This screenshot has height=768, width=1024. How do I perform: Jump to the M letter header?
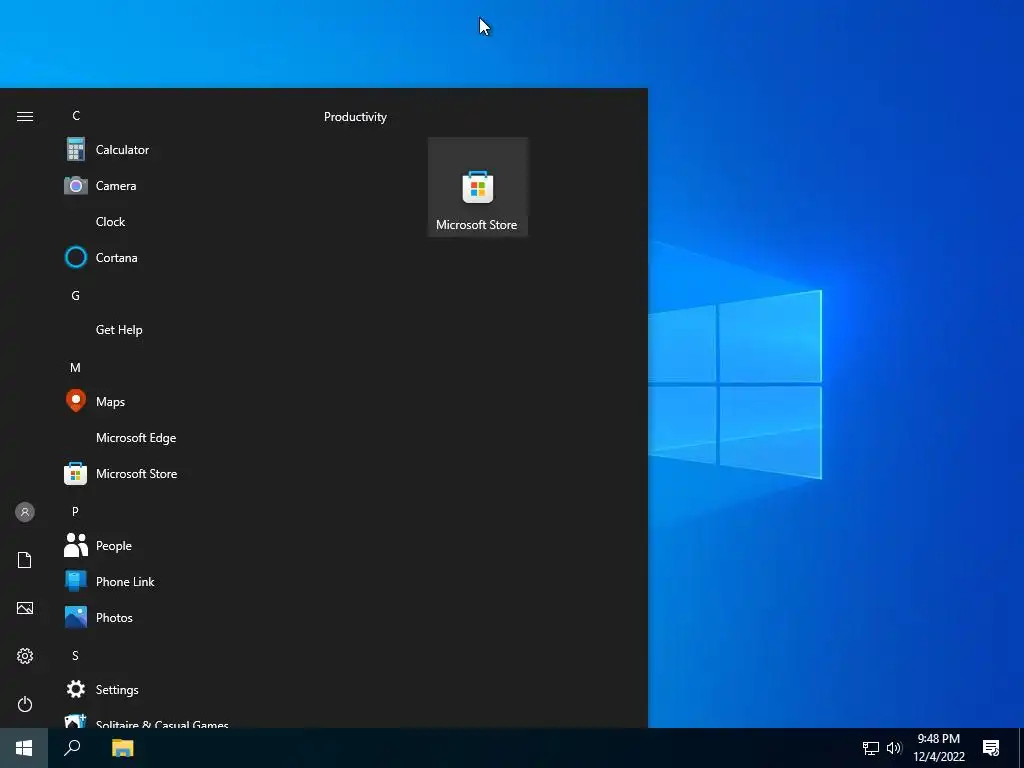(x=76, y=368)
